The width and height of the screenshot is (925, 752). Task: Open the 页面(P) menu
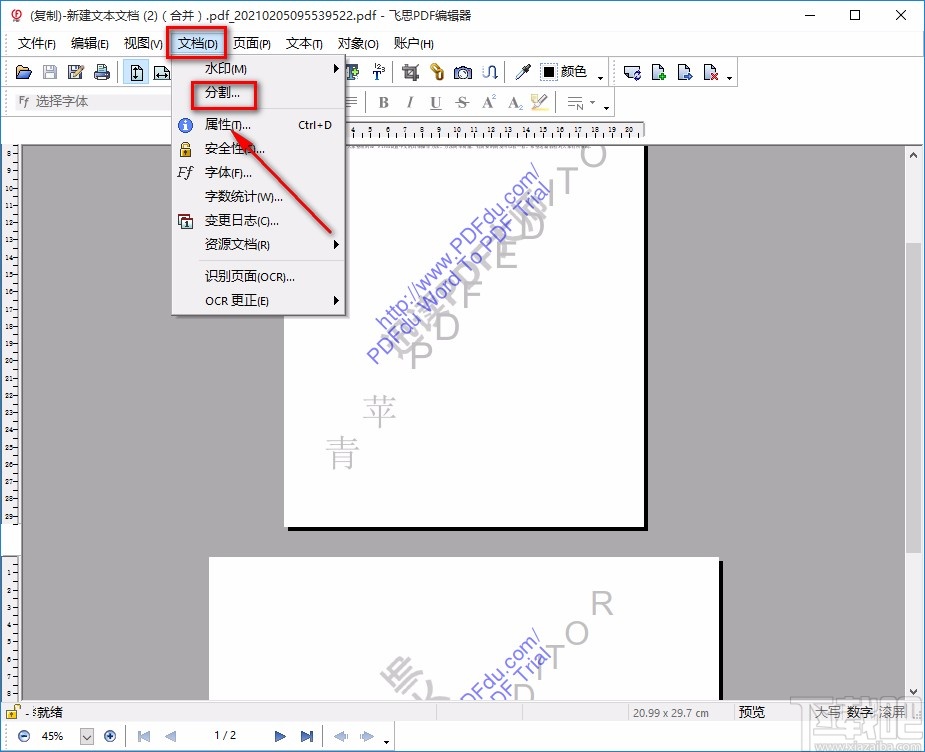(251, 43)
